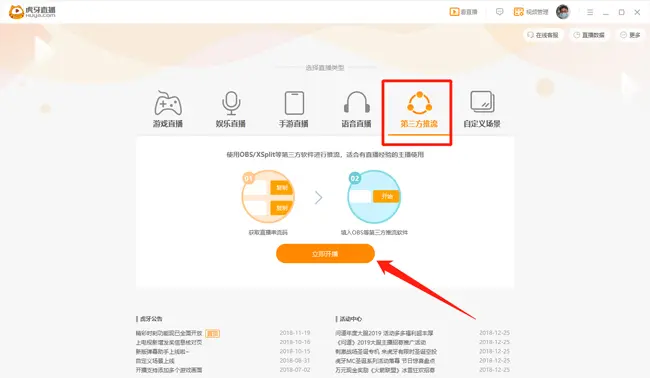The image size is (650, 378).
Task: Open 视频管理 video management
Action: [x=531, y=12]
